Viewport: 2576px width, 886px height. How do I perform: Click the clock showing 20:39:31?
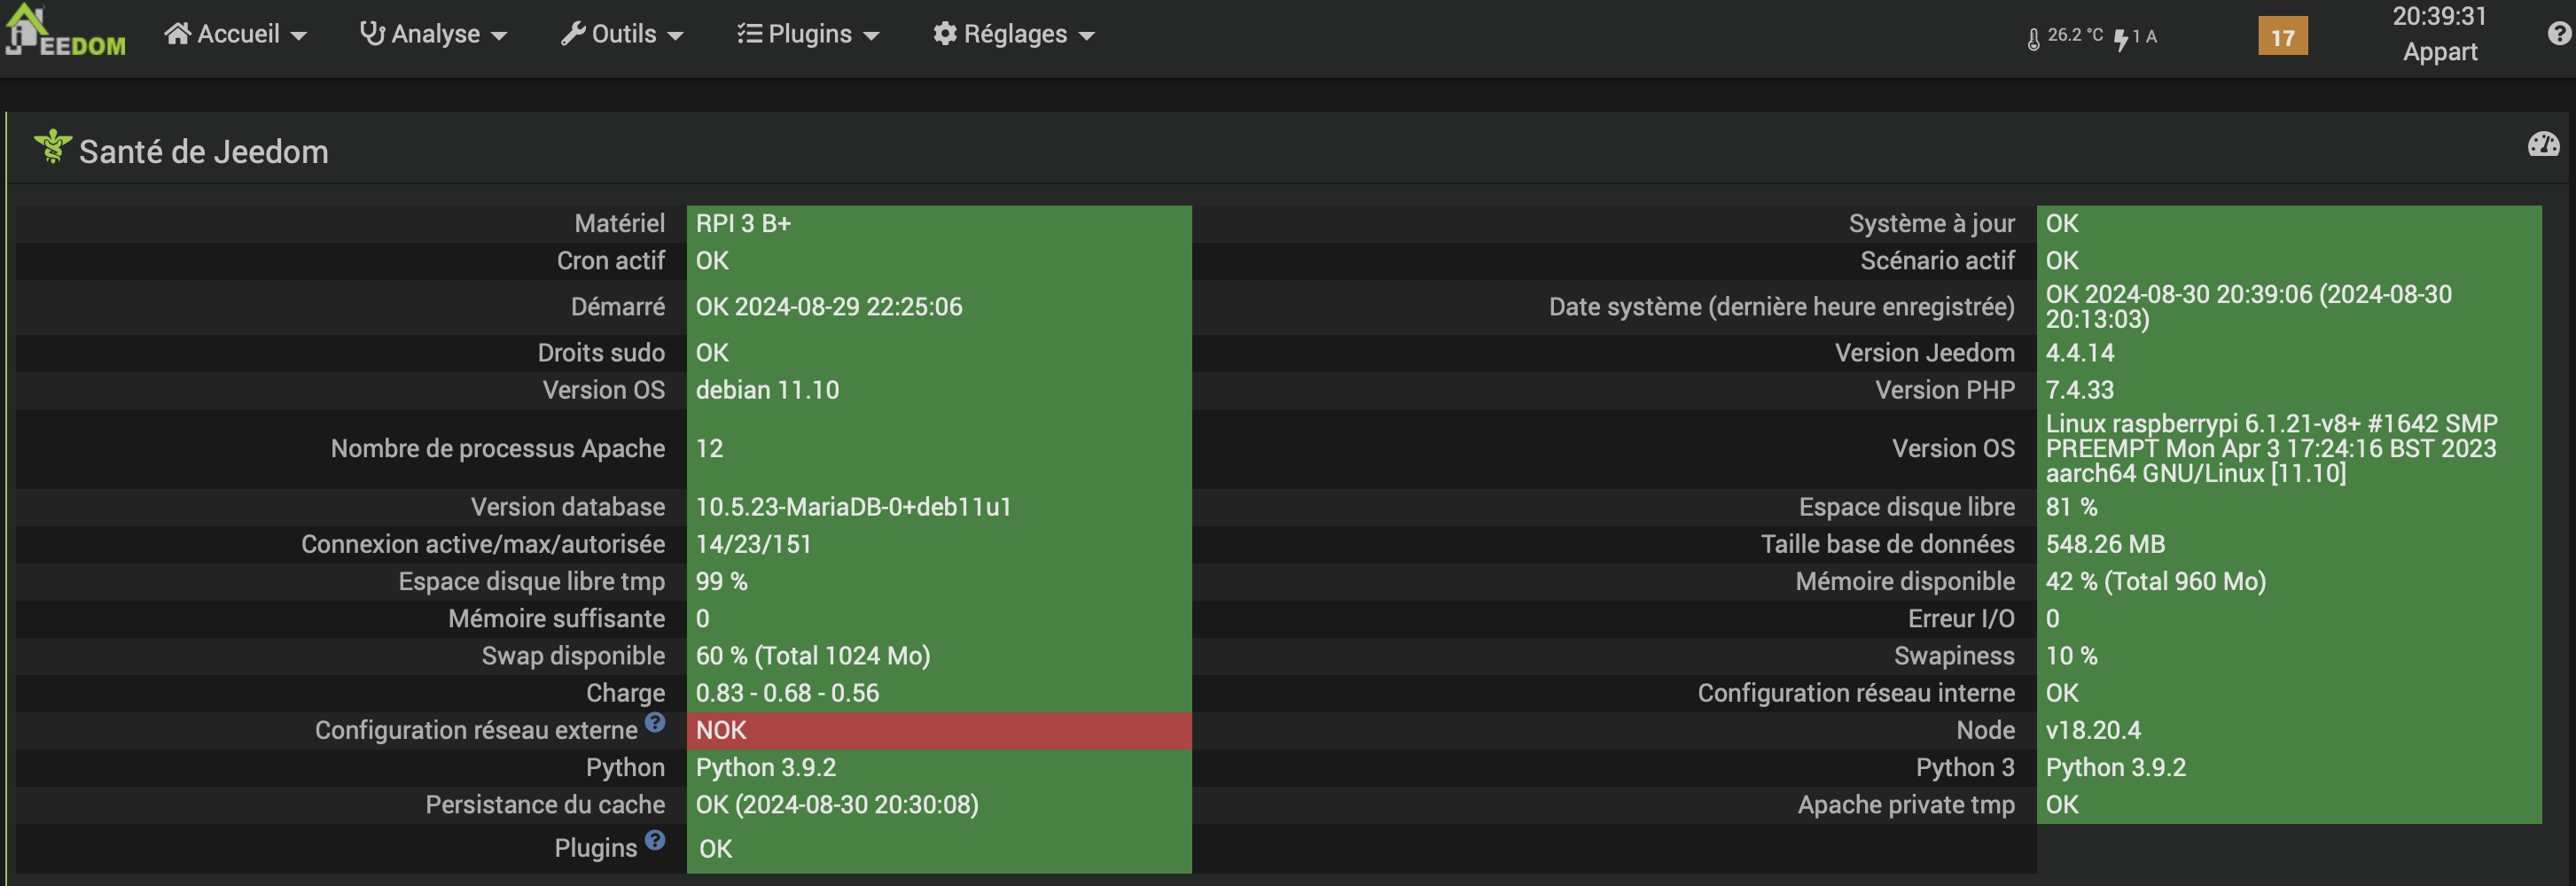pos(2439,16)
